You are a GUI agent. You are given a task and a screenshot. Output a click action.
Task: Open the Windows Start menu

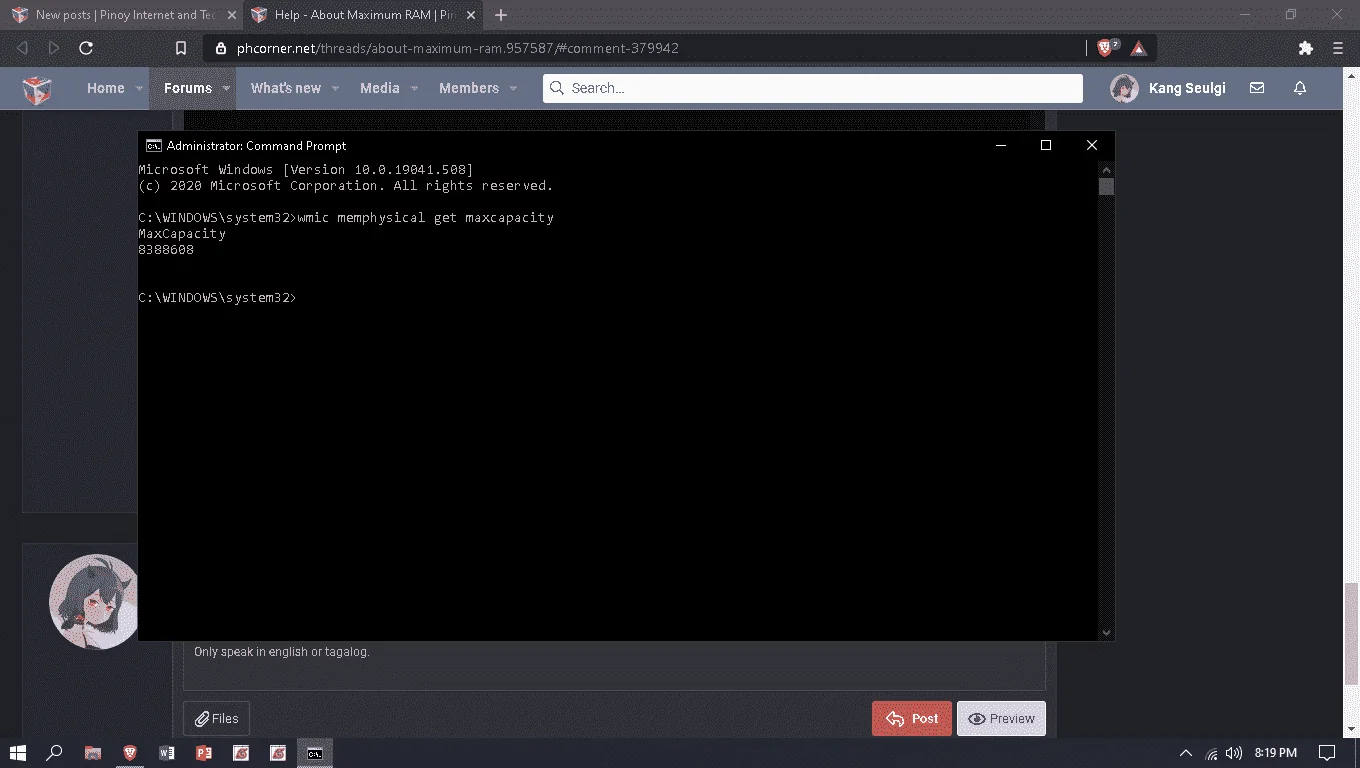pos(18,752)
